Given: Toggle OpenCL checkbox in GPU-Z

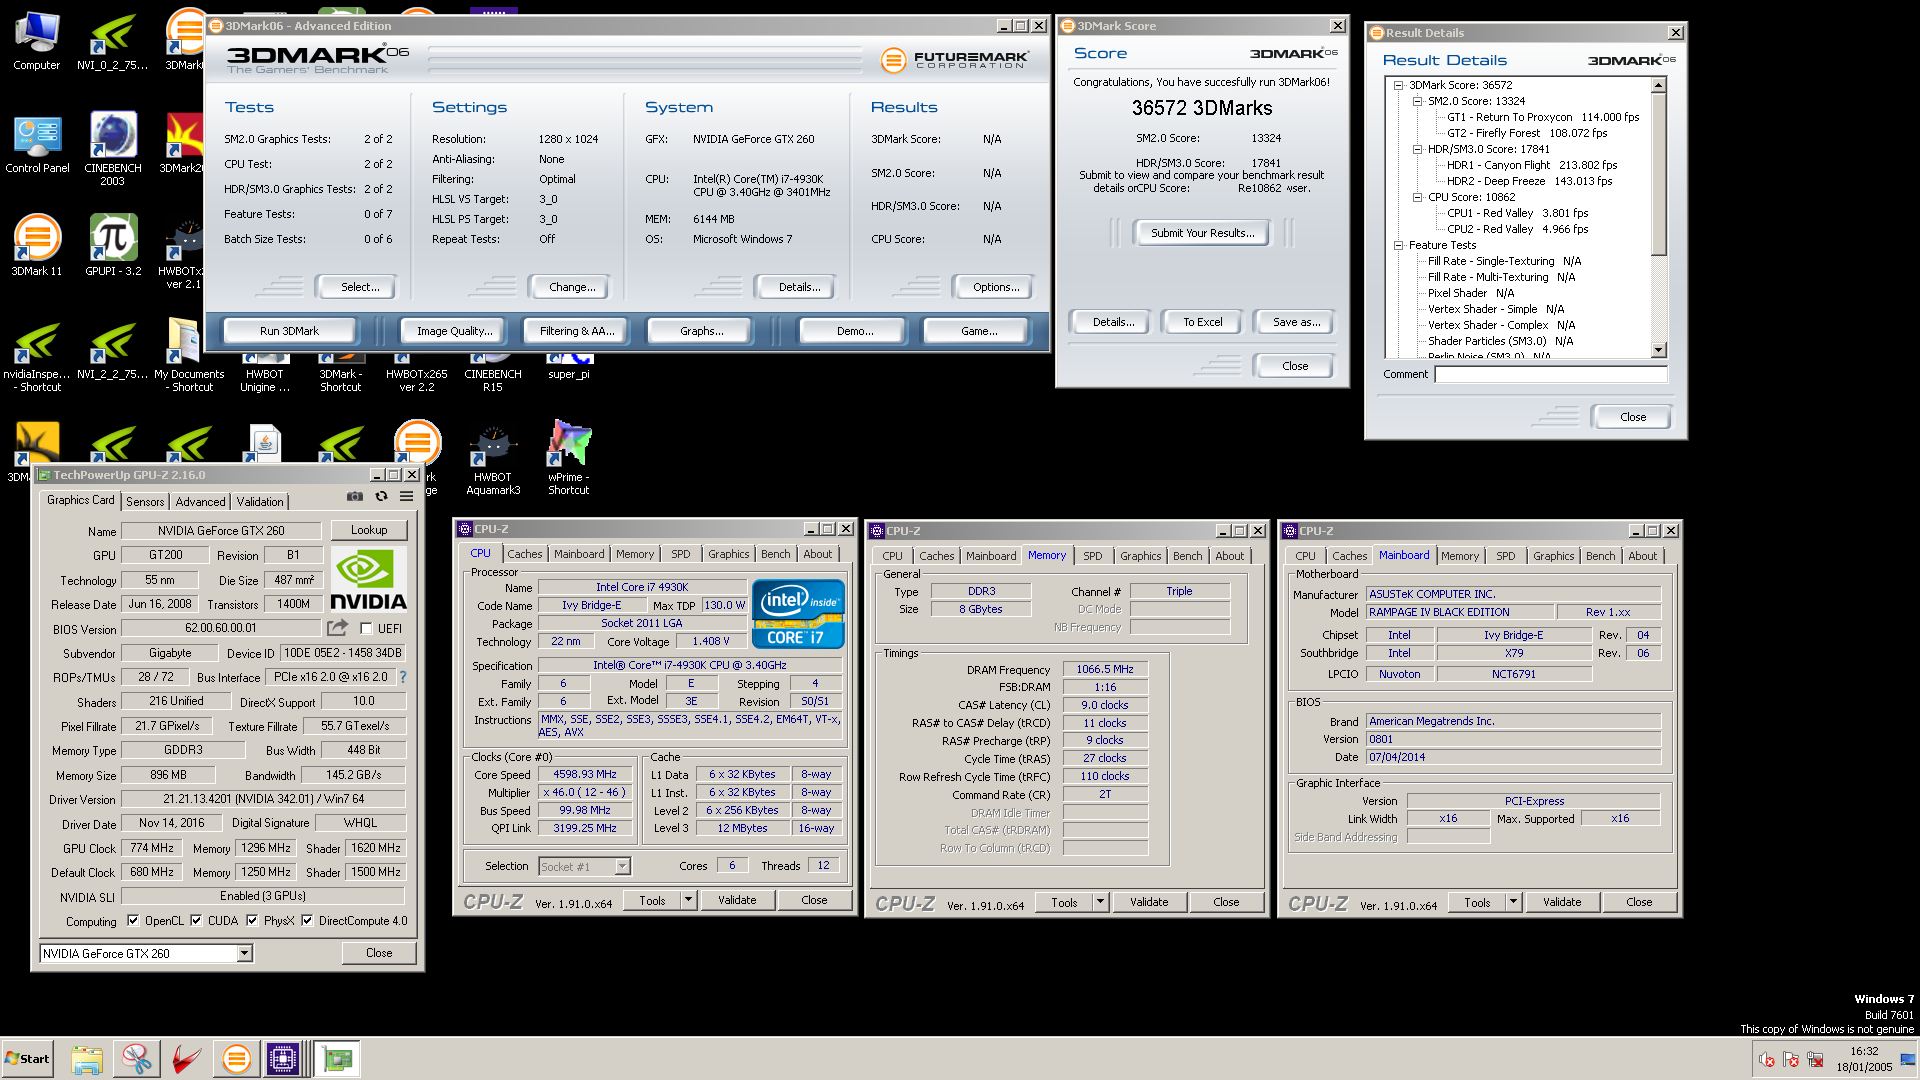Looking at the screenshot, I should click(x=133, y=921).
